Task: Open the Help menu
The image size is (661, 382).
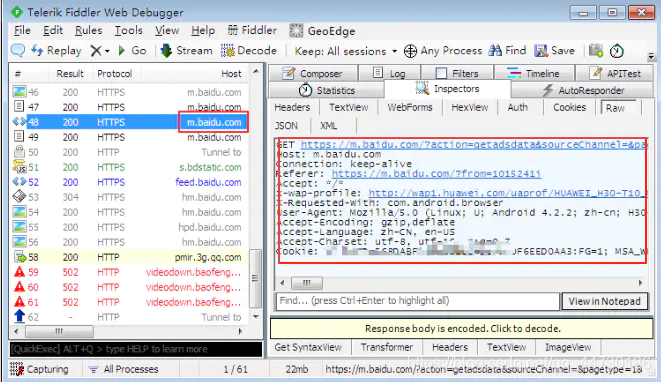Action: click(203, 30)
